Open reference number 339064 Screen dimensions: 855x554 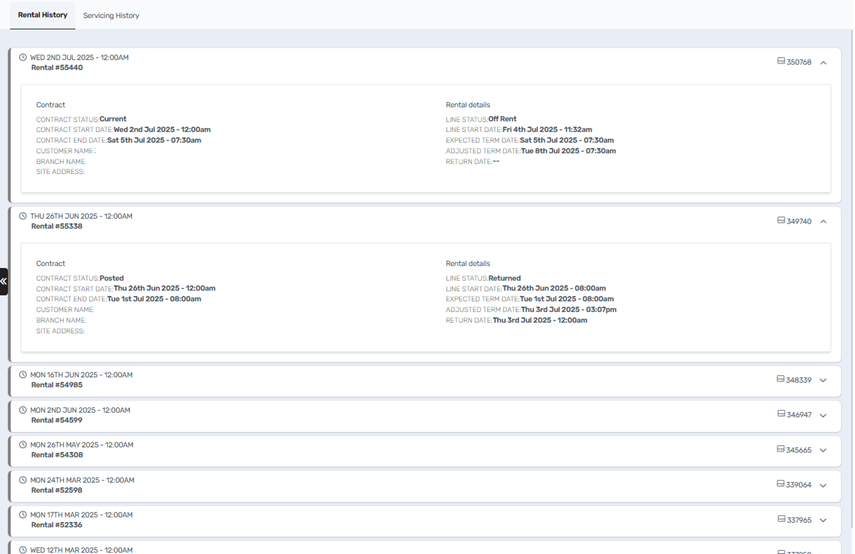798,485
